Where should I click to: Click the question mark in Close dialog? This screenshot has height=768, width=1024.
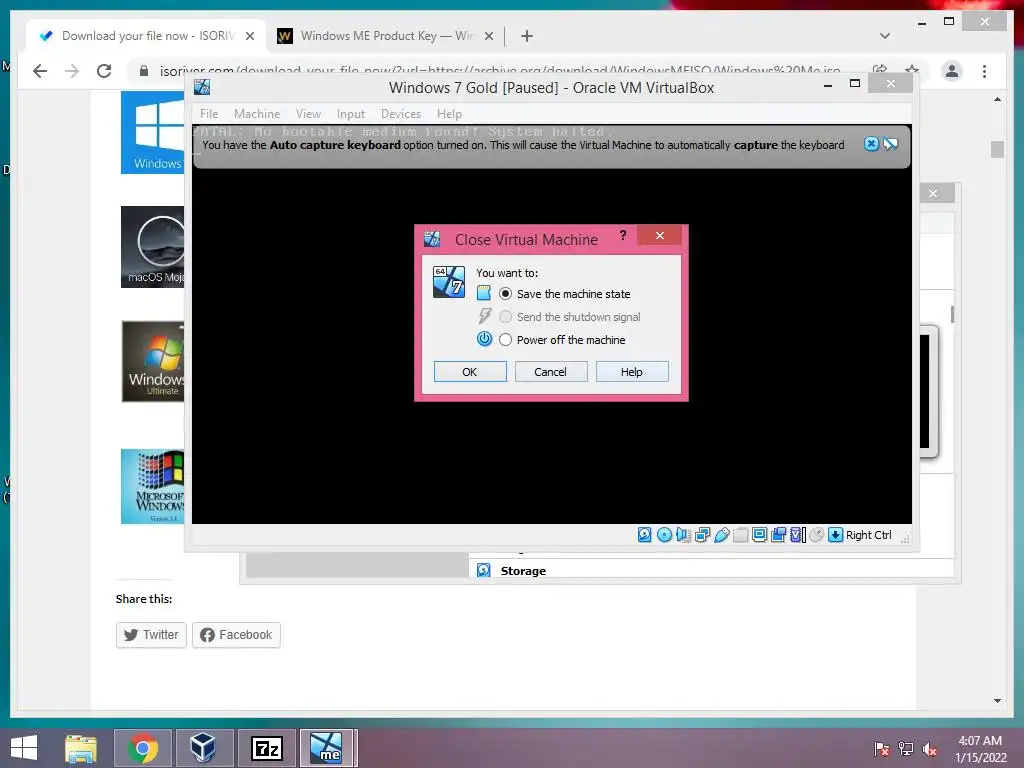pos(623,235)
